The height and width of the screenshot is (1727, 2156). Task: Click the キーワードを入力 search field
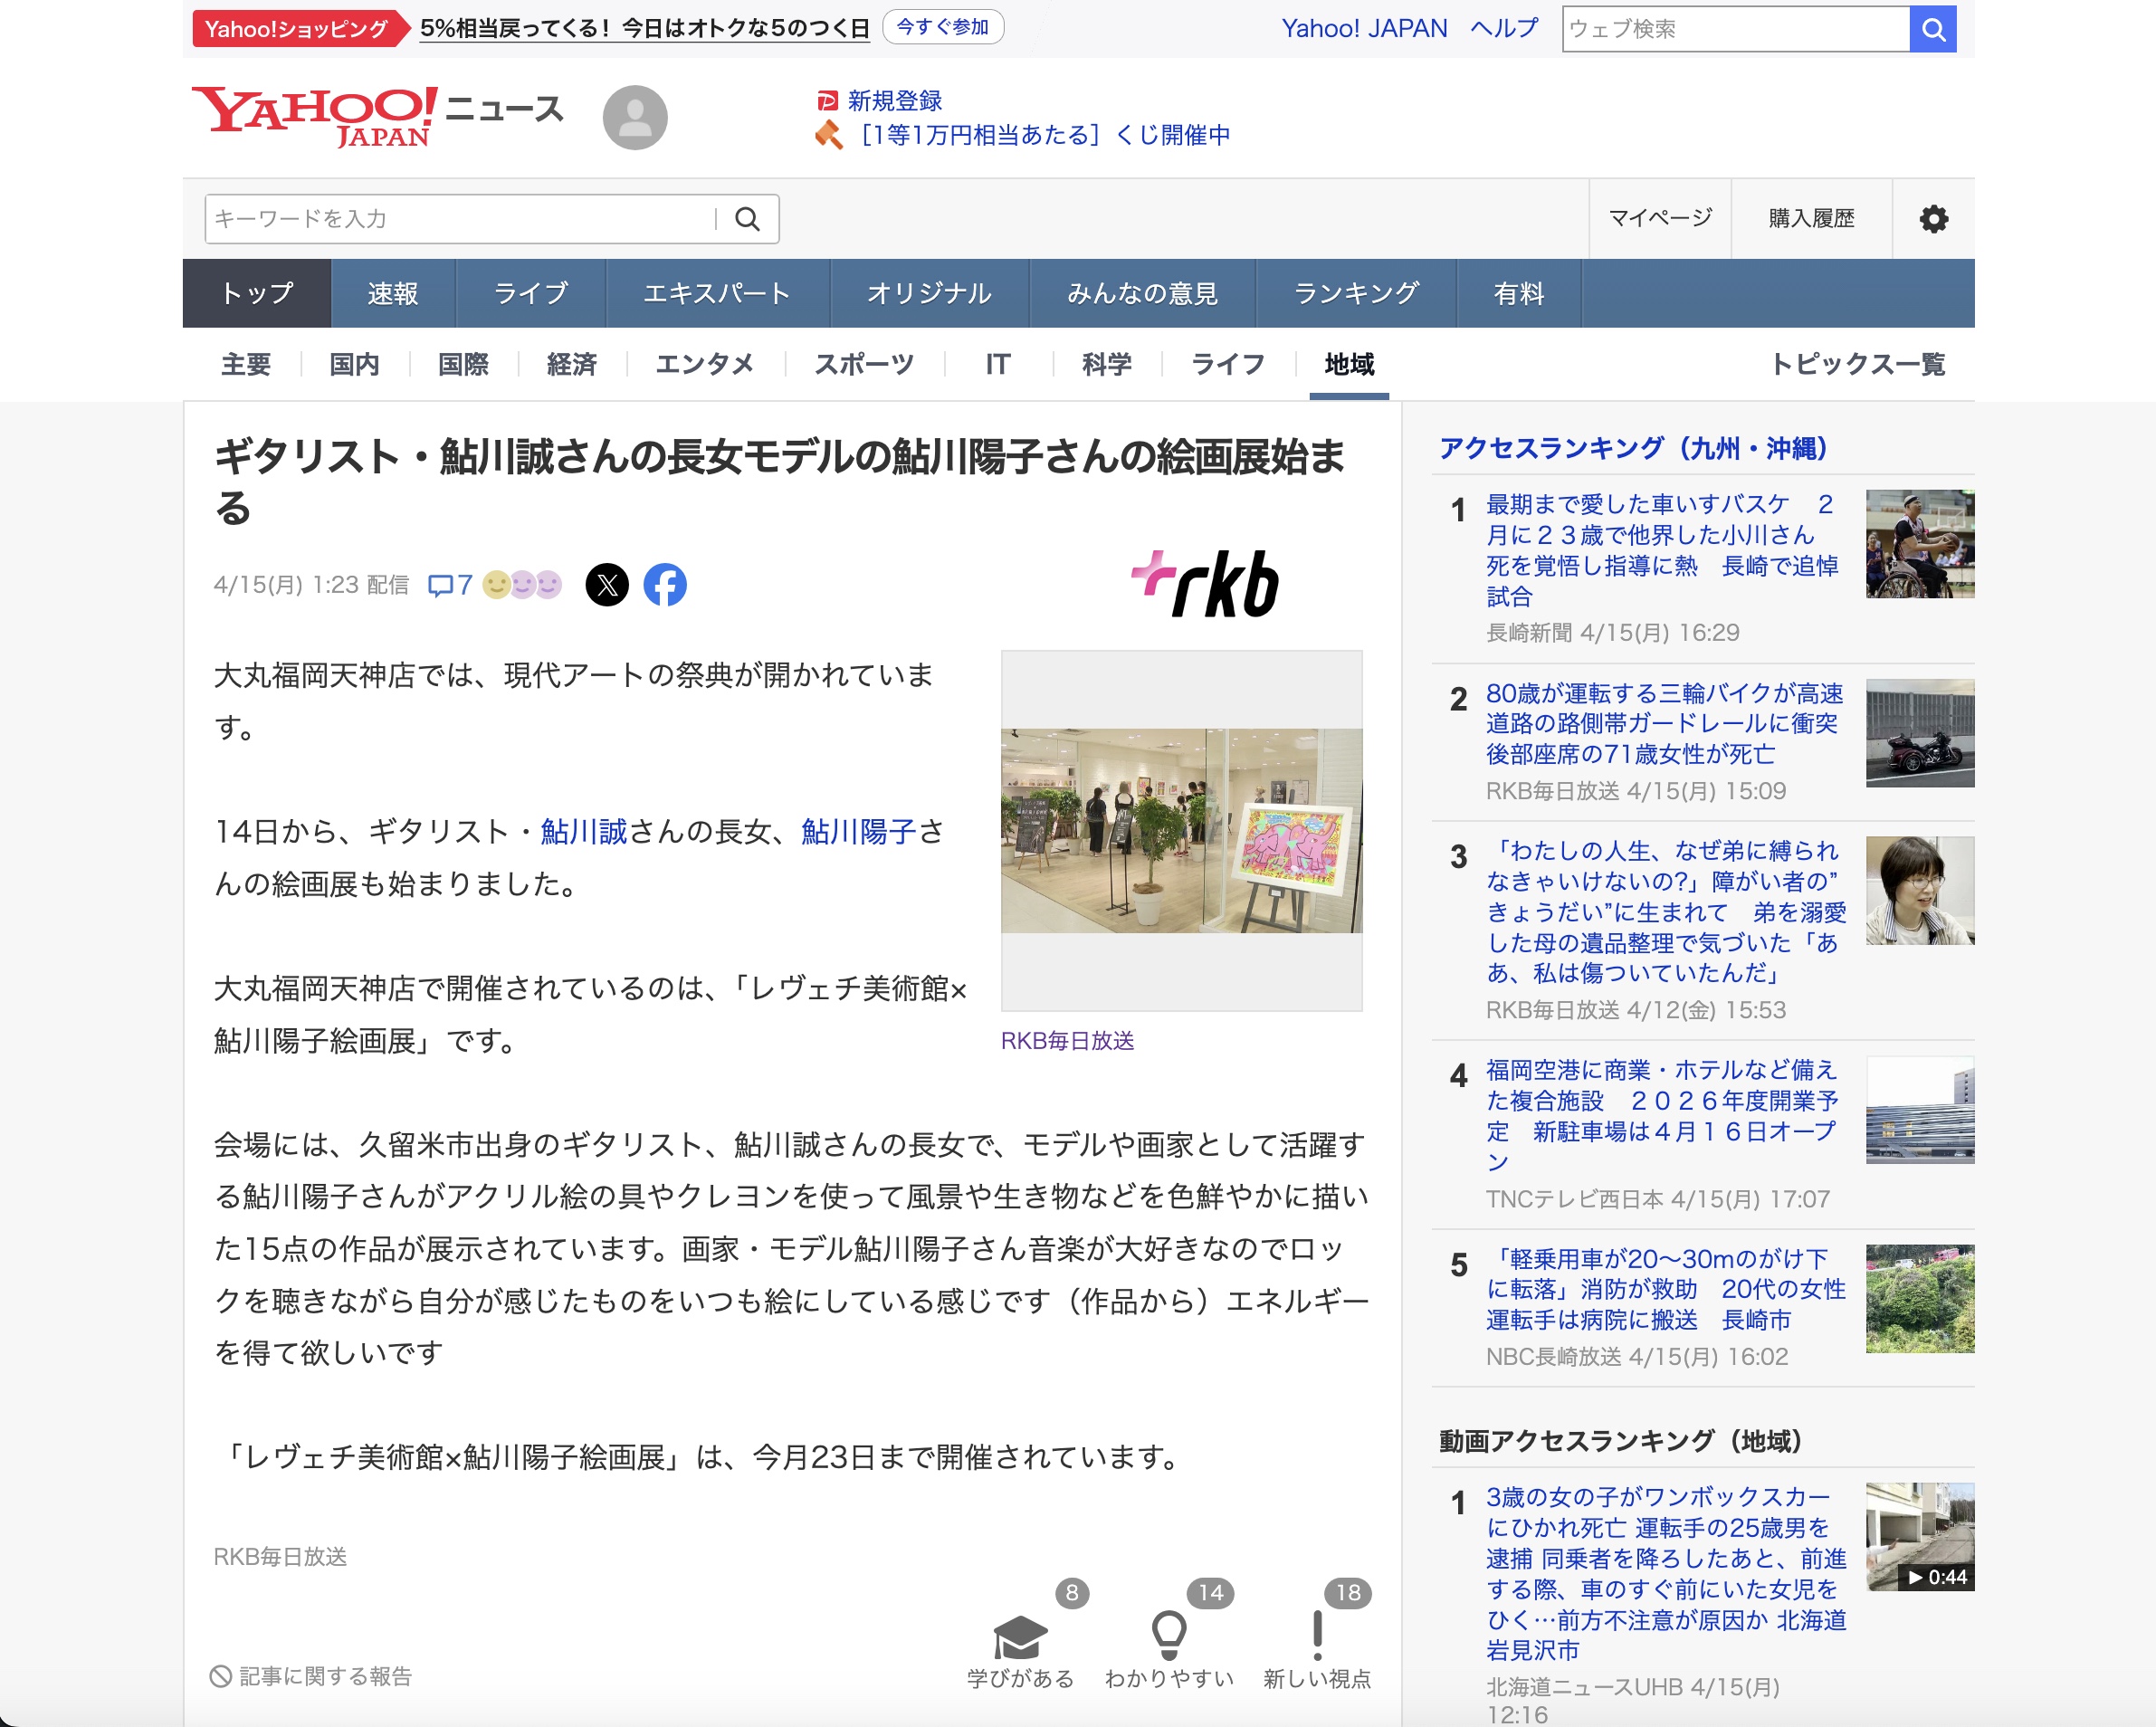click(460, 219)
